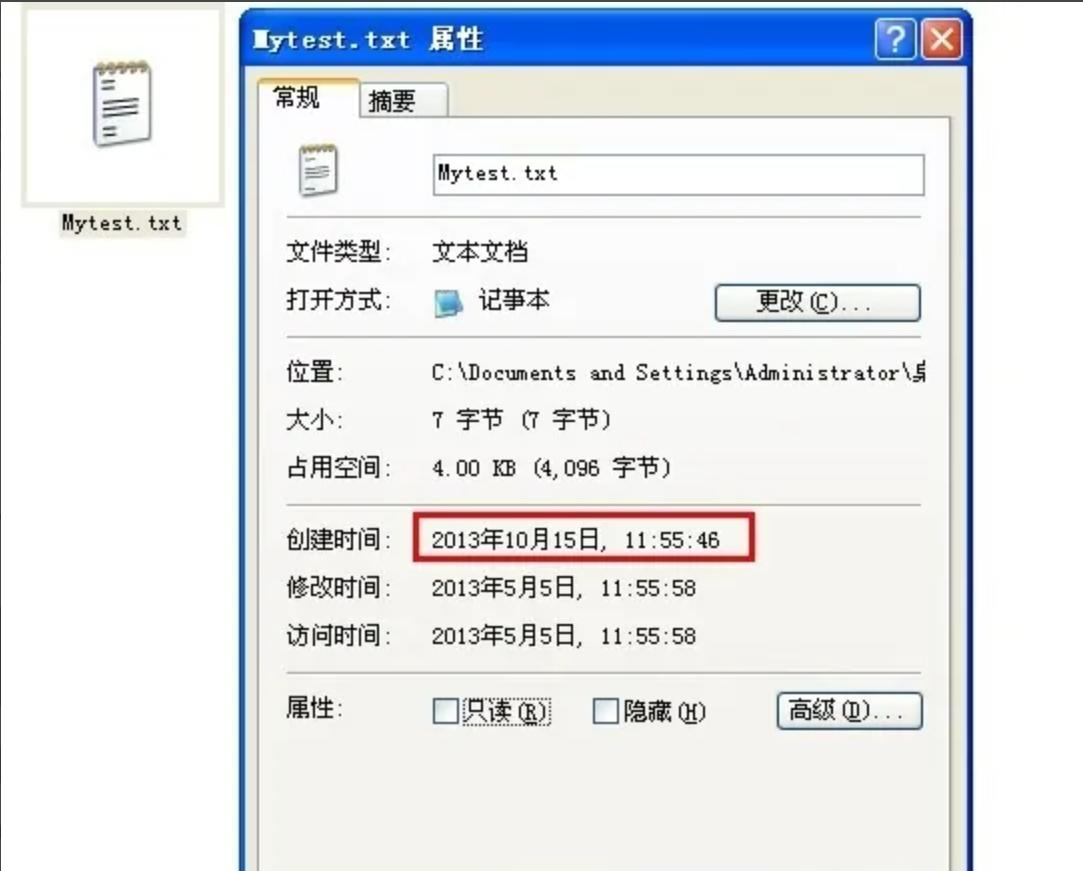Click the 记事本 application icon
This screenshot has width=1083, height=871.
(x=448, y=303)
